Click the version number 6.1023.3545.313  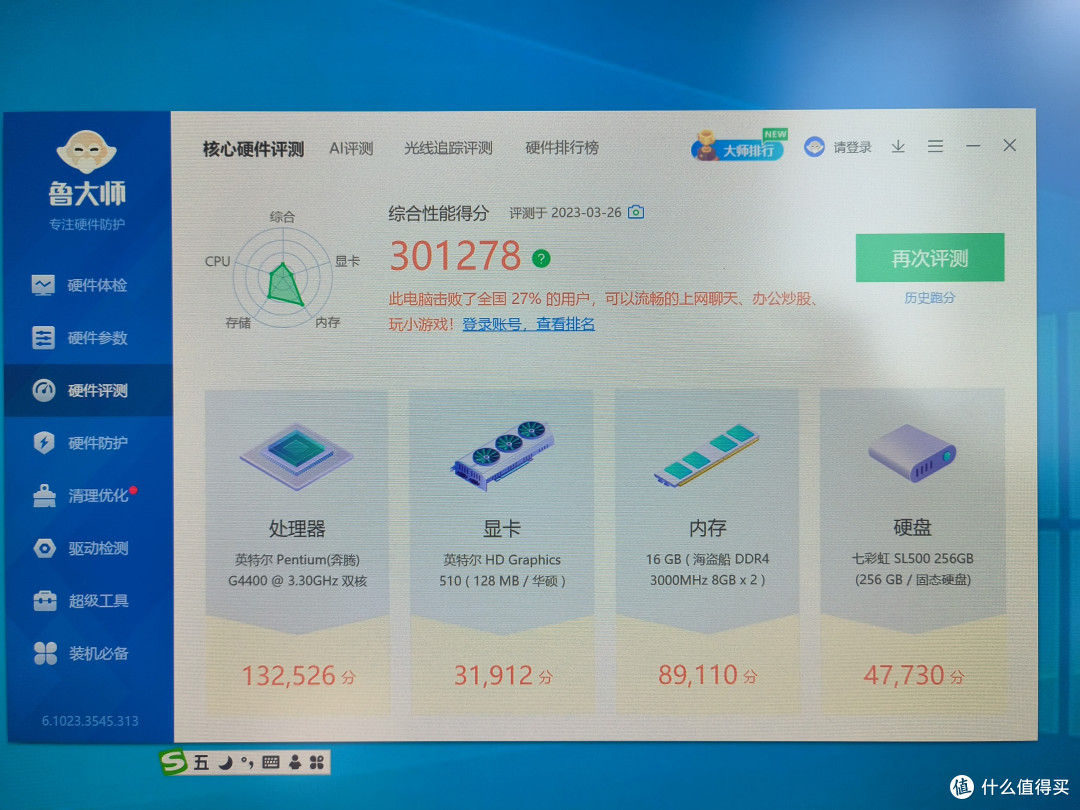(x=90, y=721)
